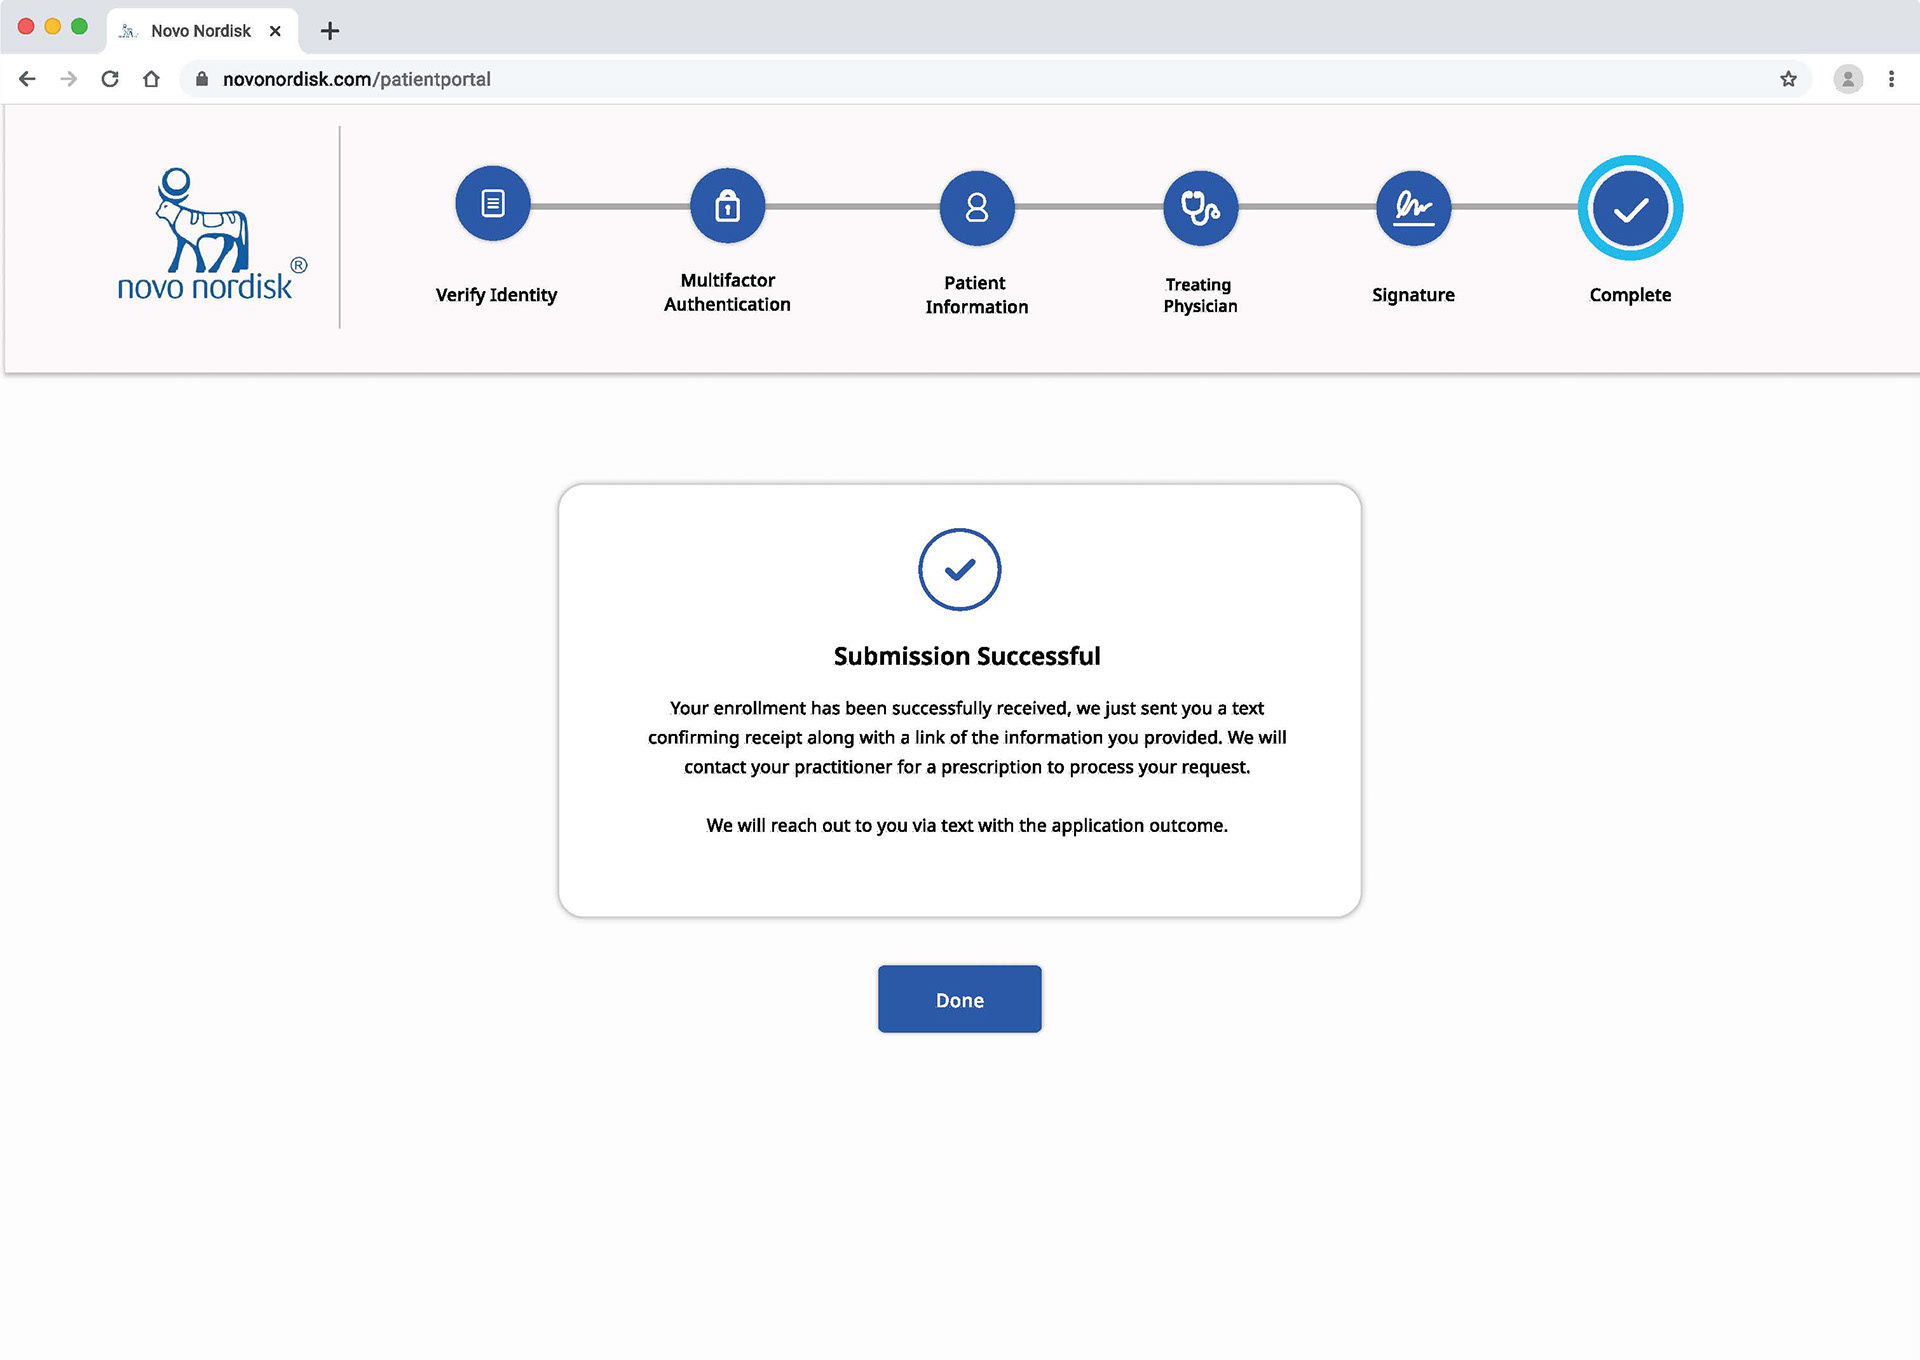
Task: Reload the page with refresh icon
Action: tap(110, 79)
